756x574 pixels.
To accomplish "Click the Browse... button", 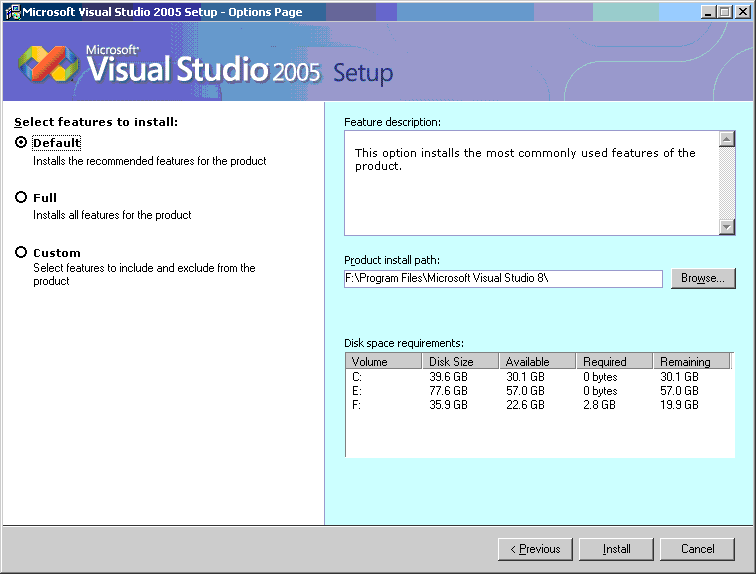I will tap(703, 278).
